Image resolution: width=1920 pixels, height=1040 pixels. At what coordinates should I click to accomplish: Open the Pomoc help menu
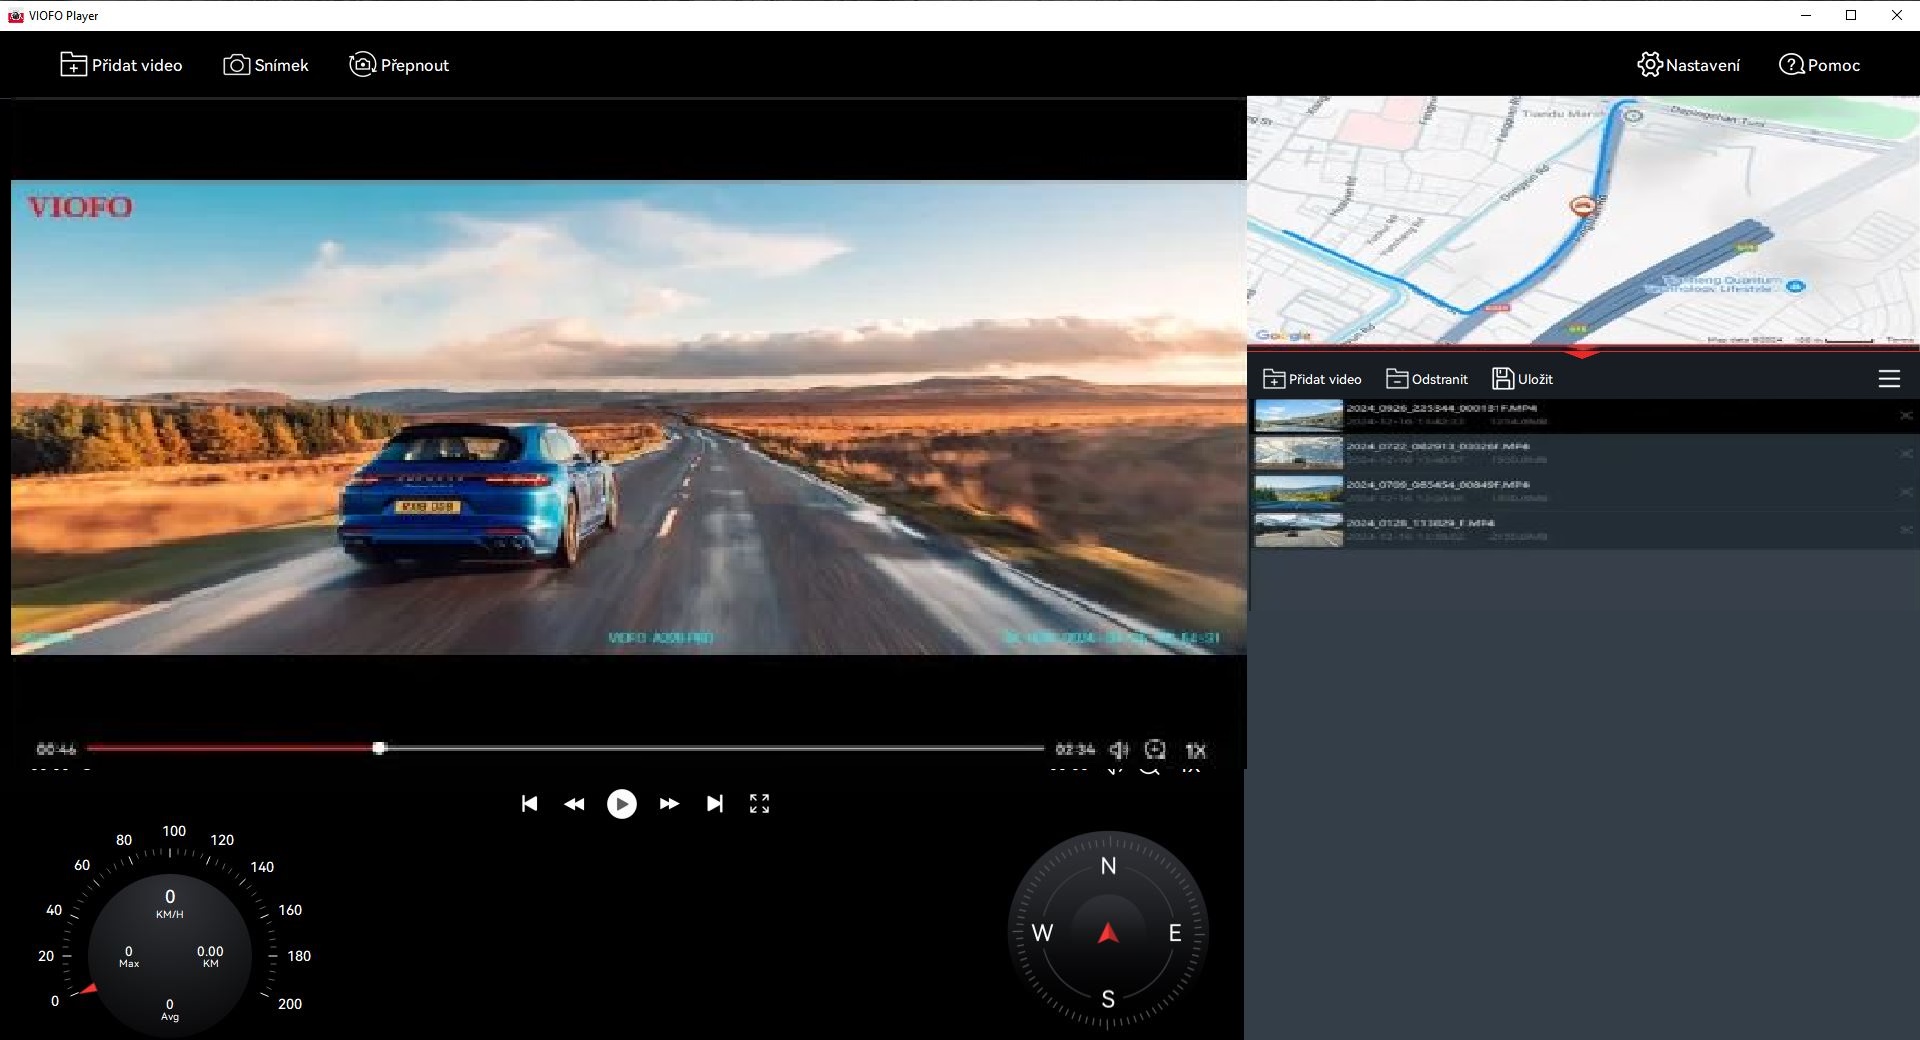pos(1819,65)
